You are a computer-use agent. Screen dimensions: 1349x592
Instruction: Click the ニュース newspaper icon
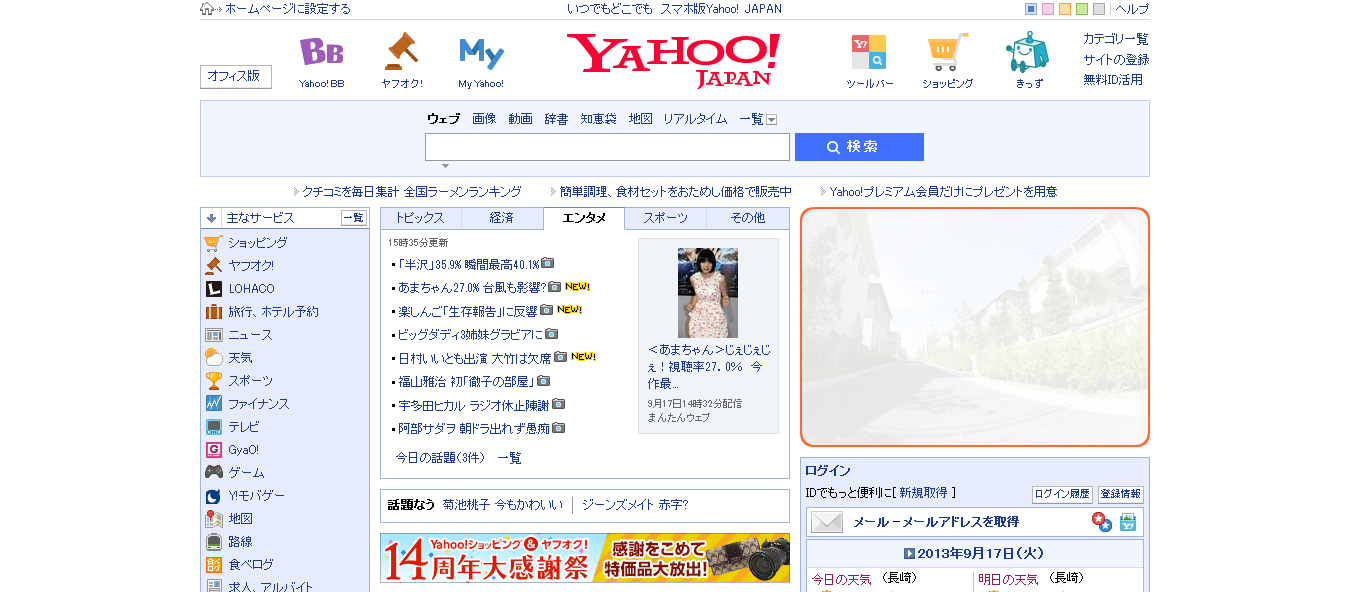[213, 335]
